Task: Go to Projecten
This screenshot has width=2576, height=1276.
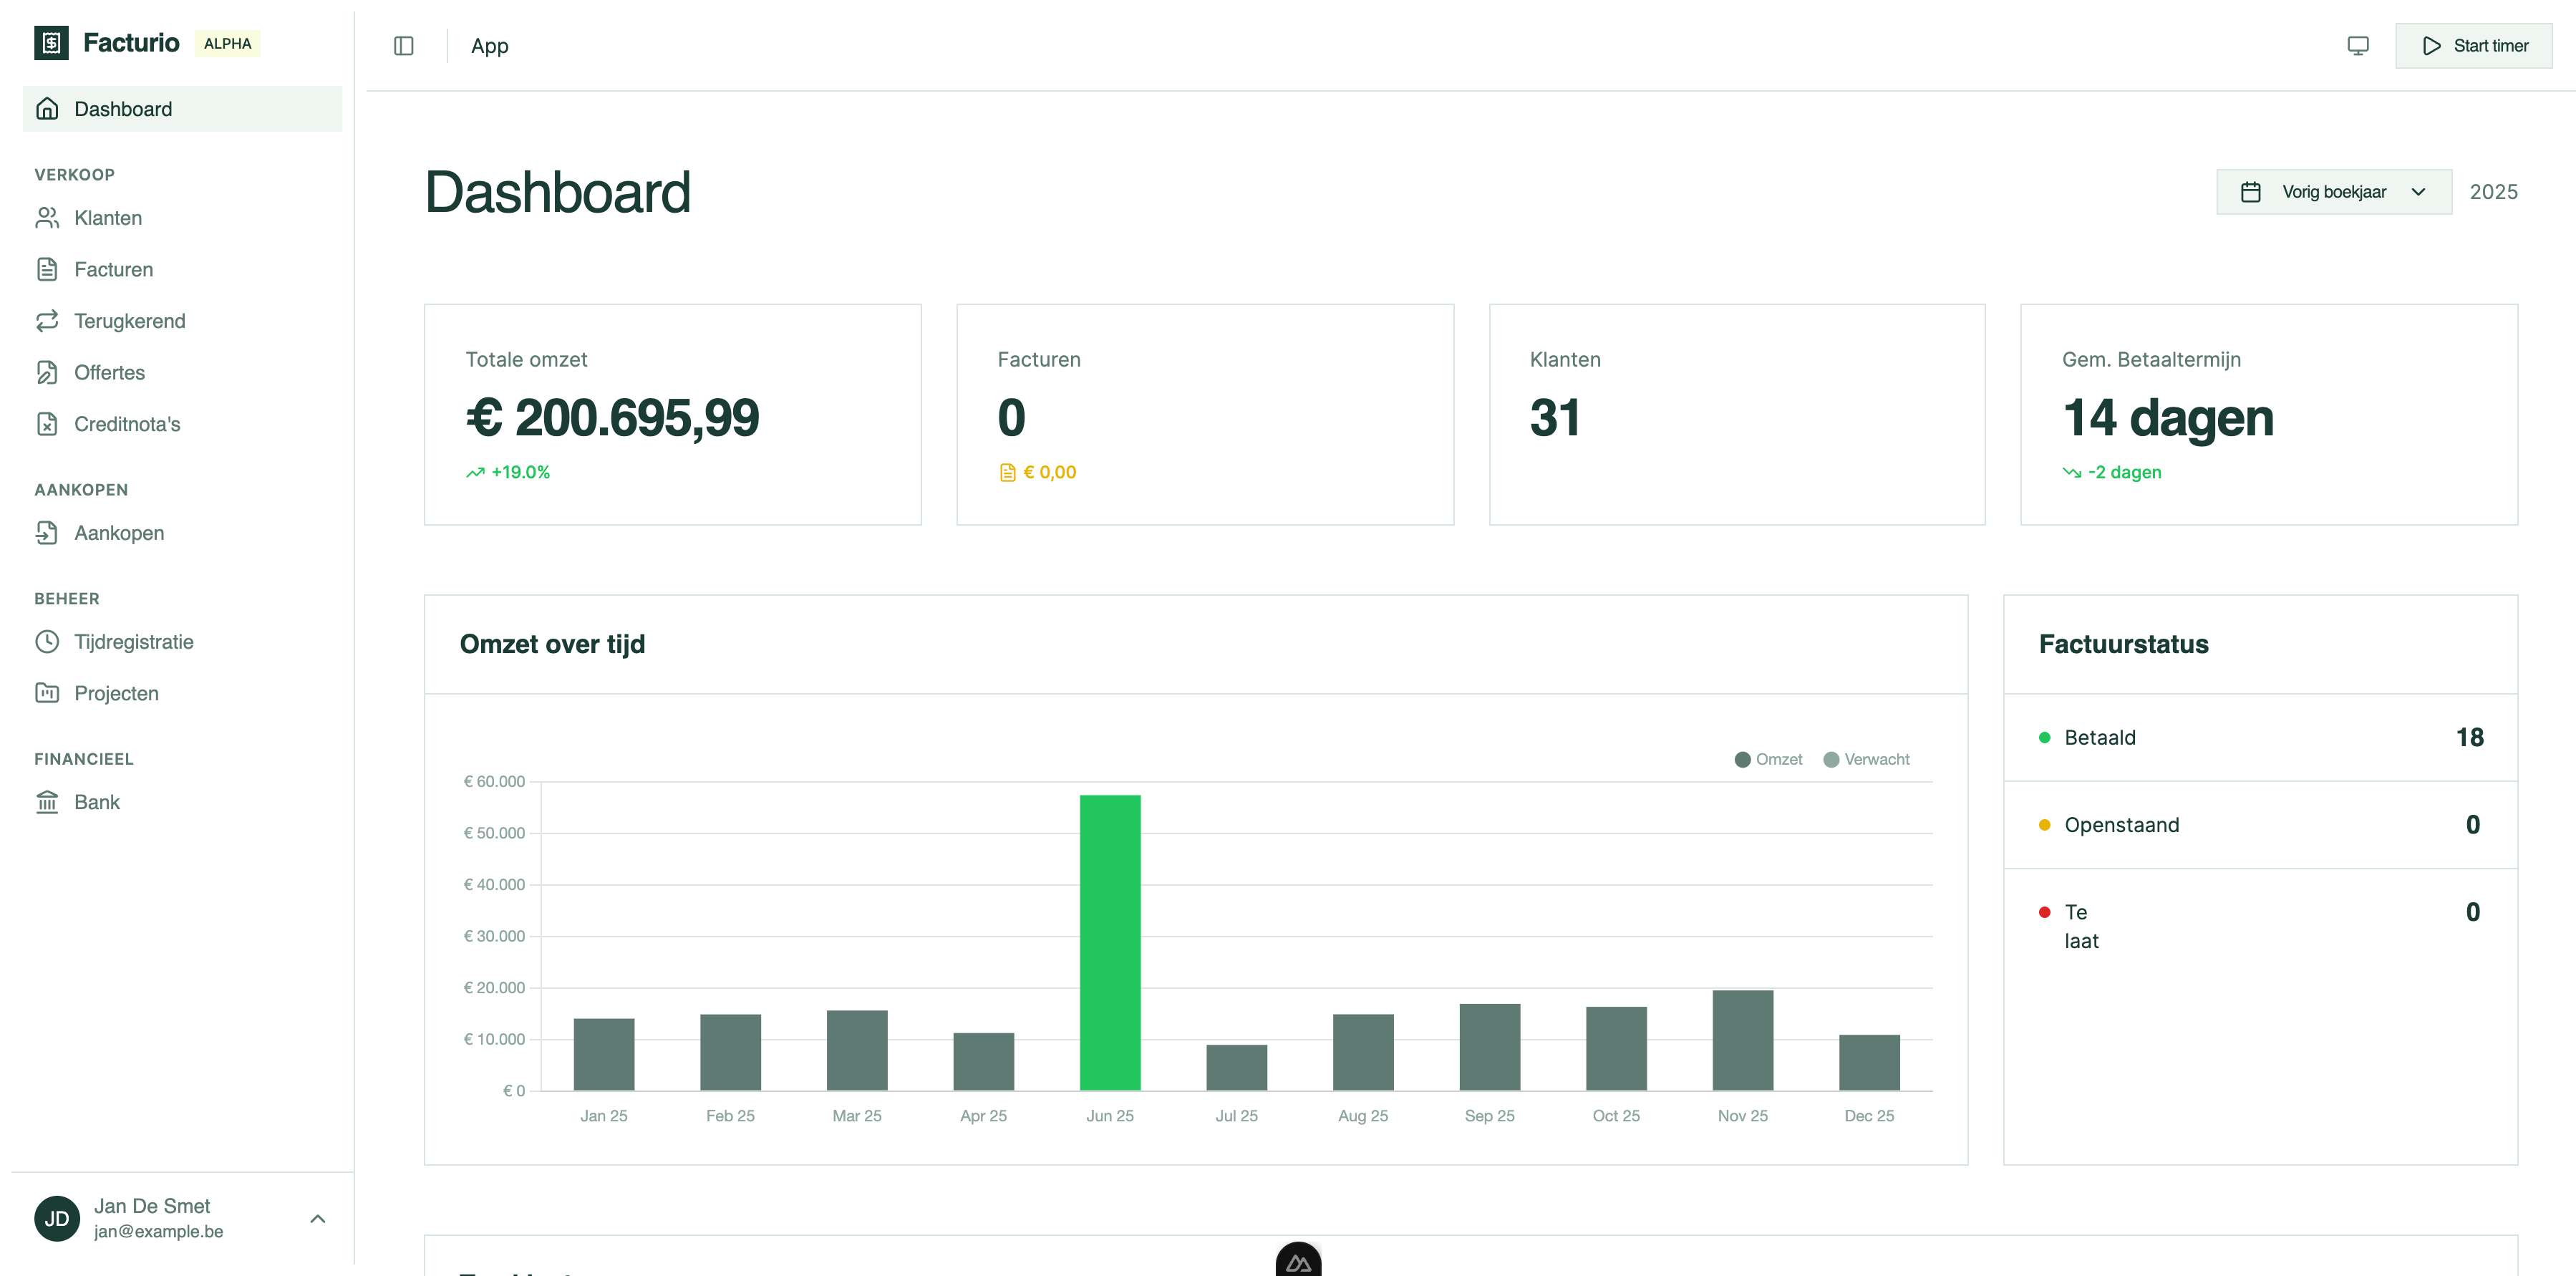Action: click(182, 693)
